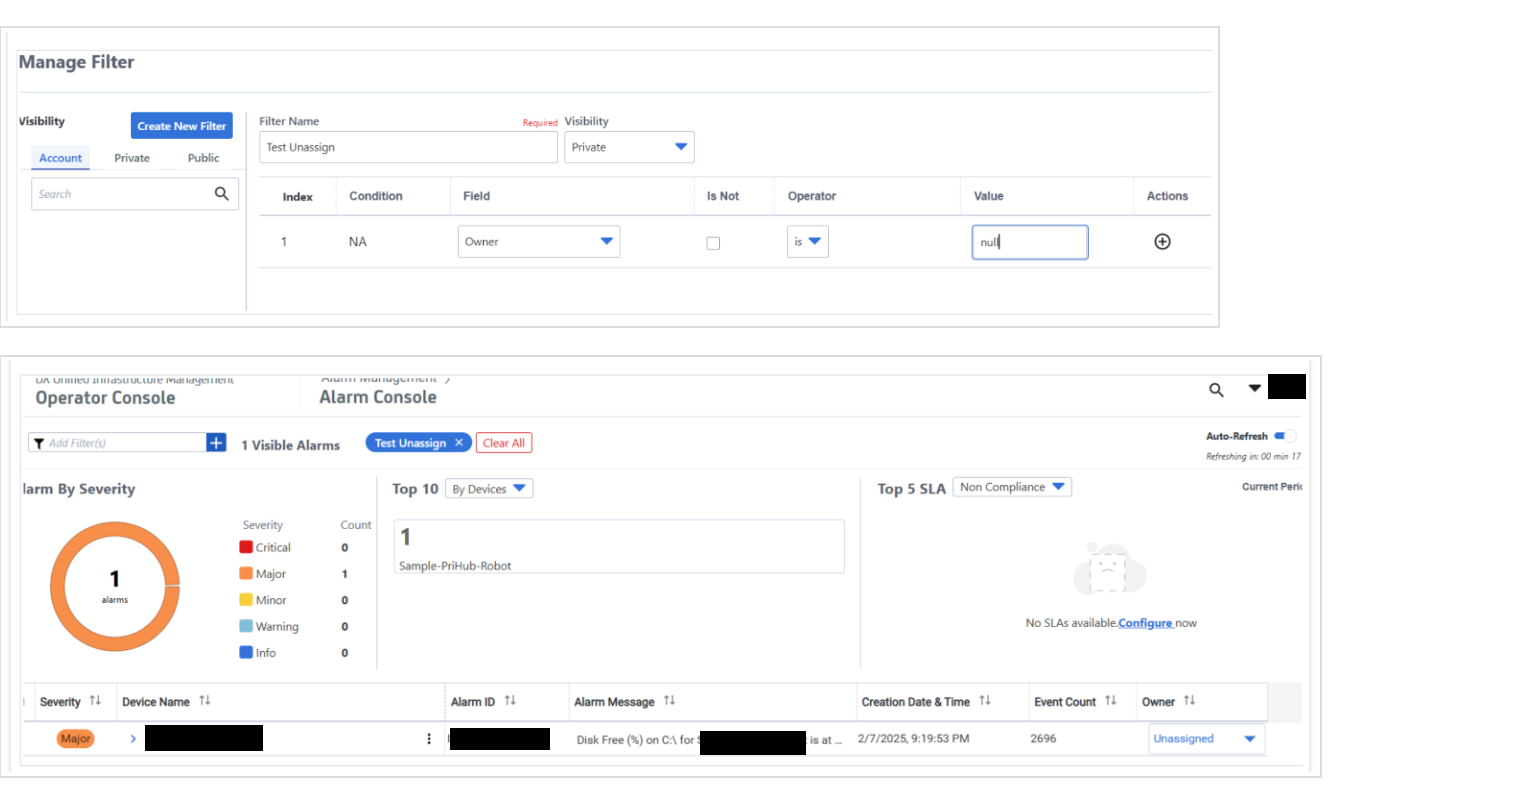Click the orange Major severity legend swatch
The width and height of the screenshot is (1525, 804).
246,574
